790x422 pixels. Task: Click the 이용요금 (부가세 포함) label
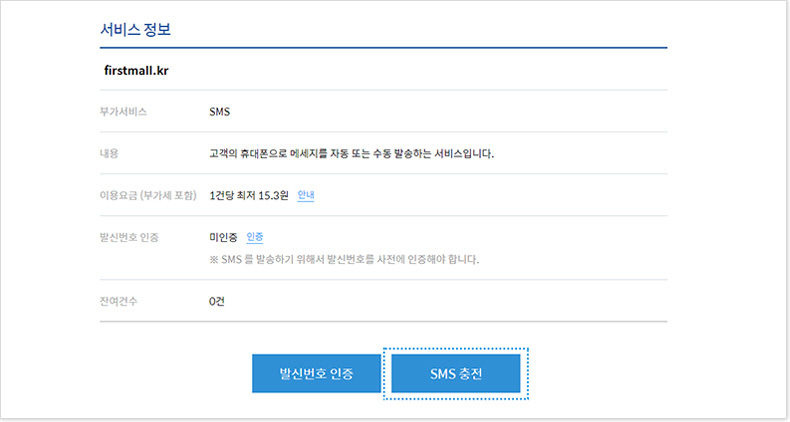click(x=148, y=195)
